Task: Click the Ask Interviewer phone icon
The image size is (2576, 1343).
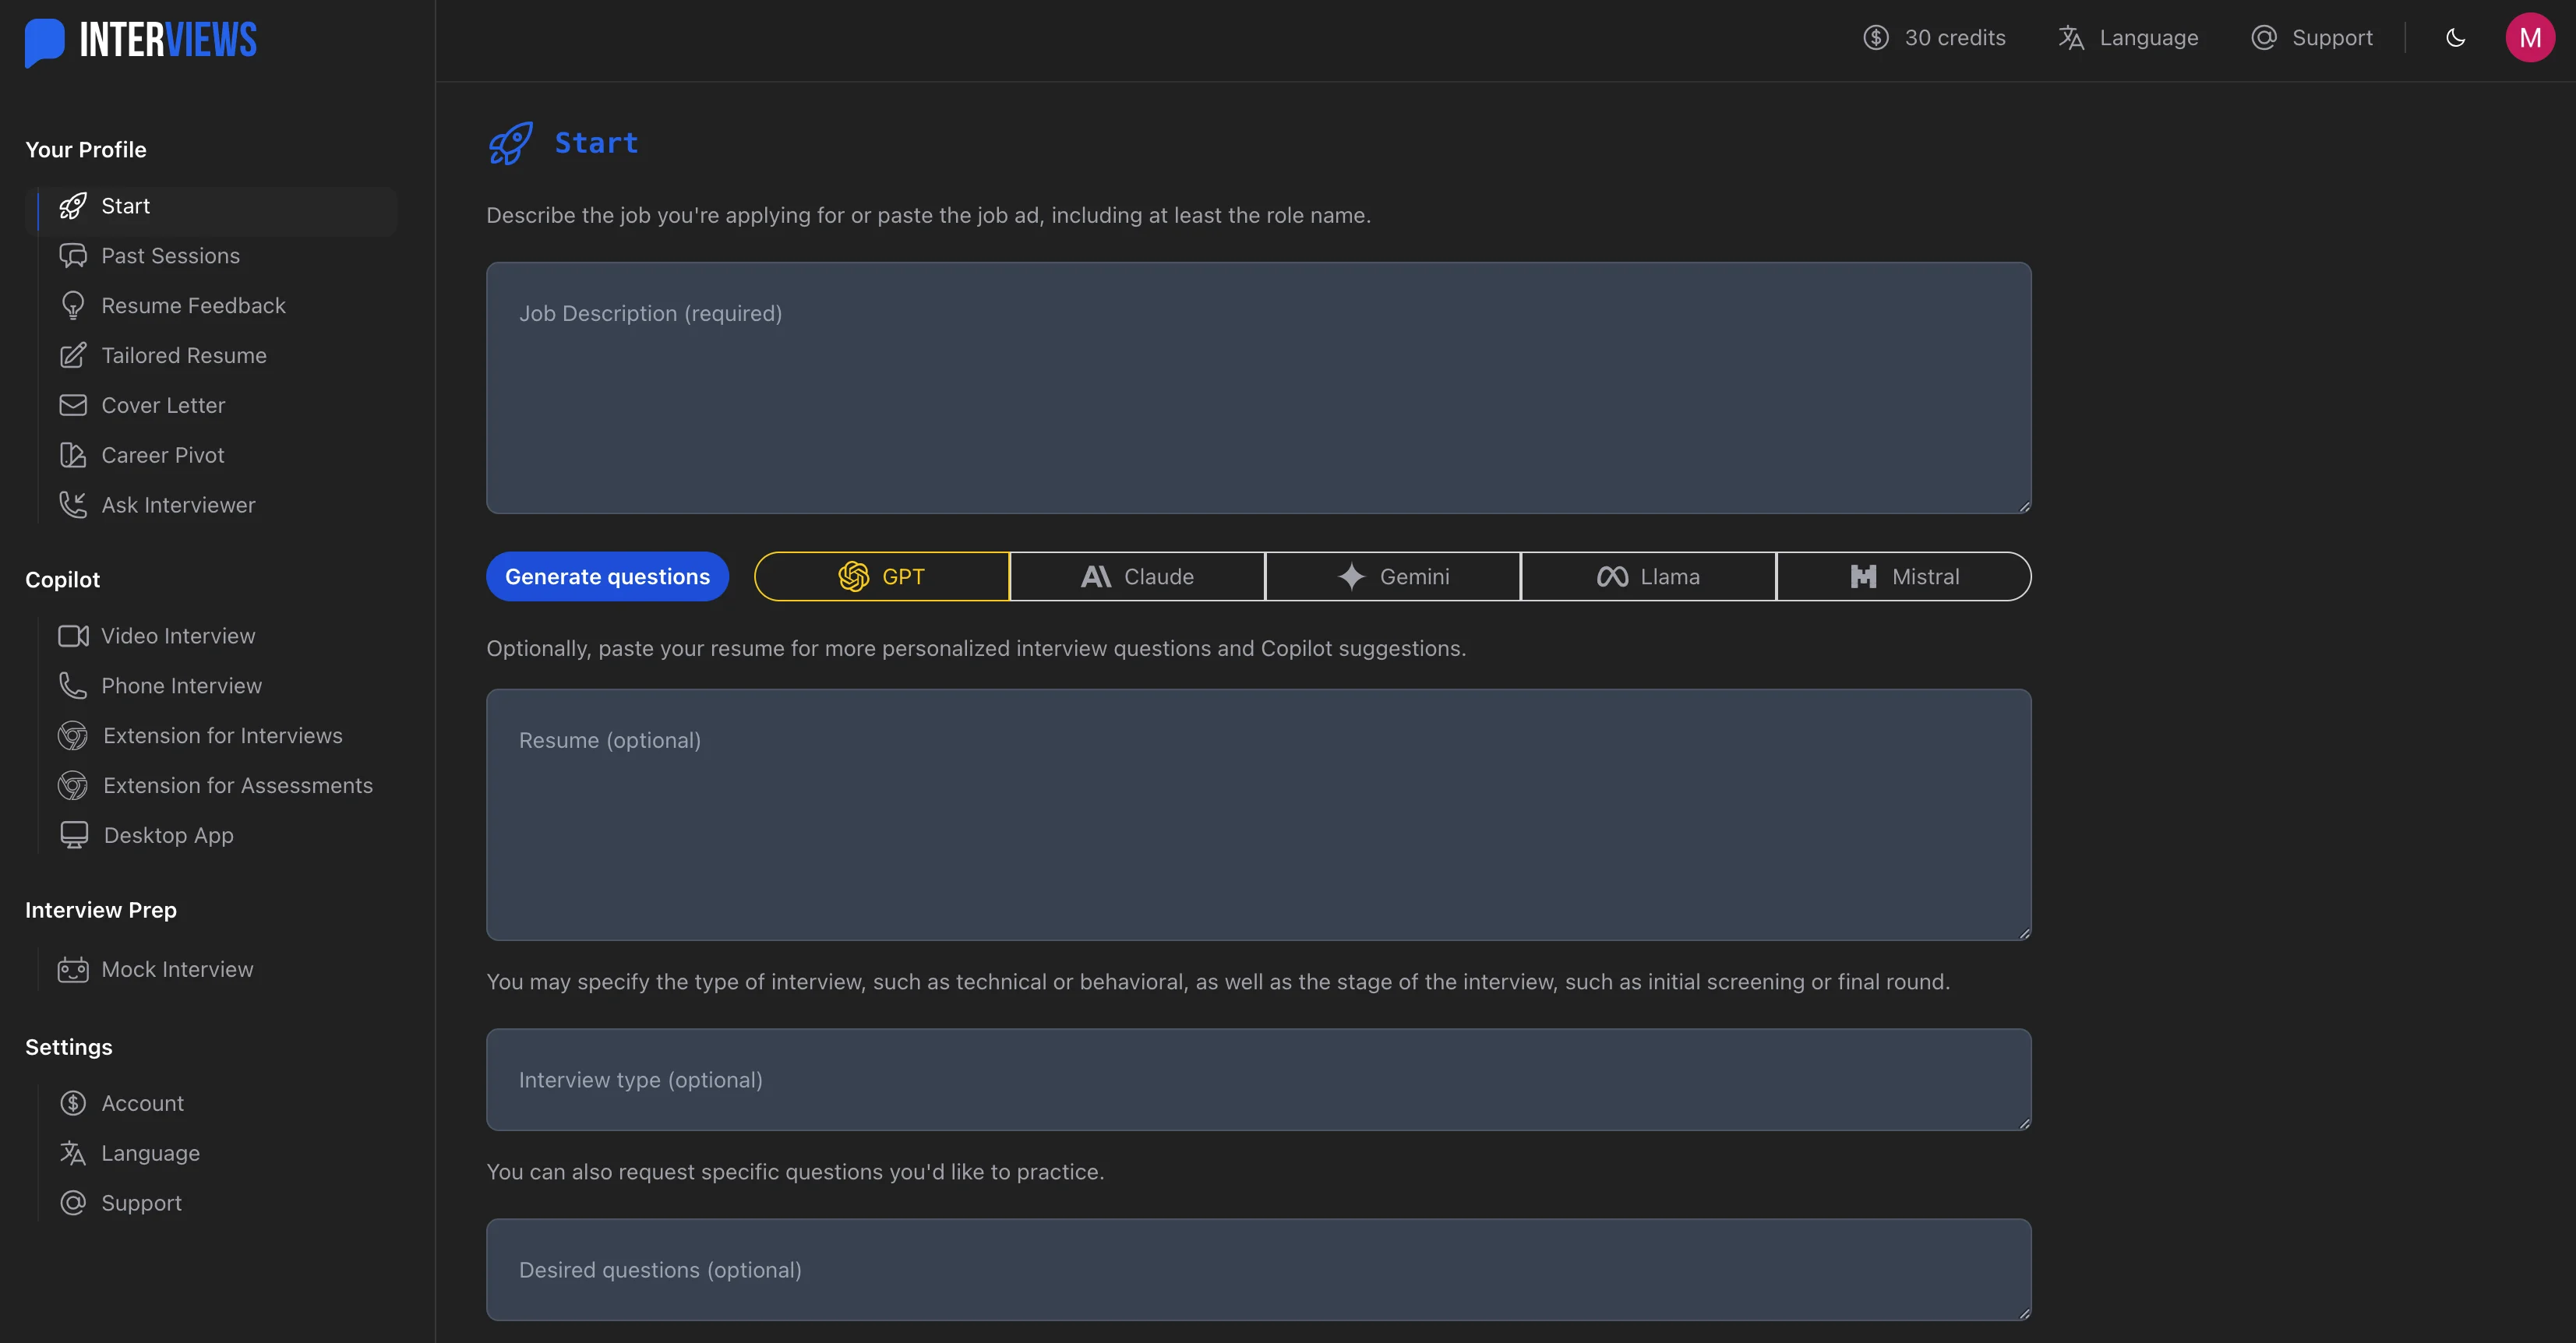Action: (x=73, y=505)
